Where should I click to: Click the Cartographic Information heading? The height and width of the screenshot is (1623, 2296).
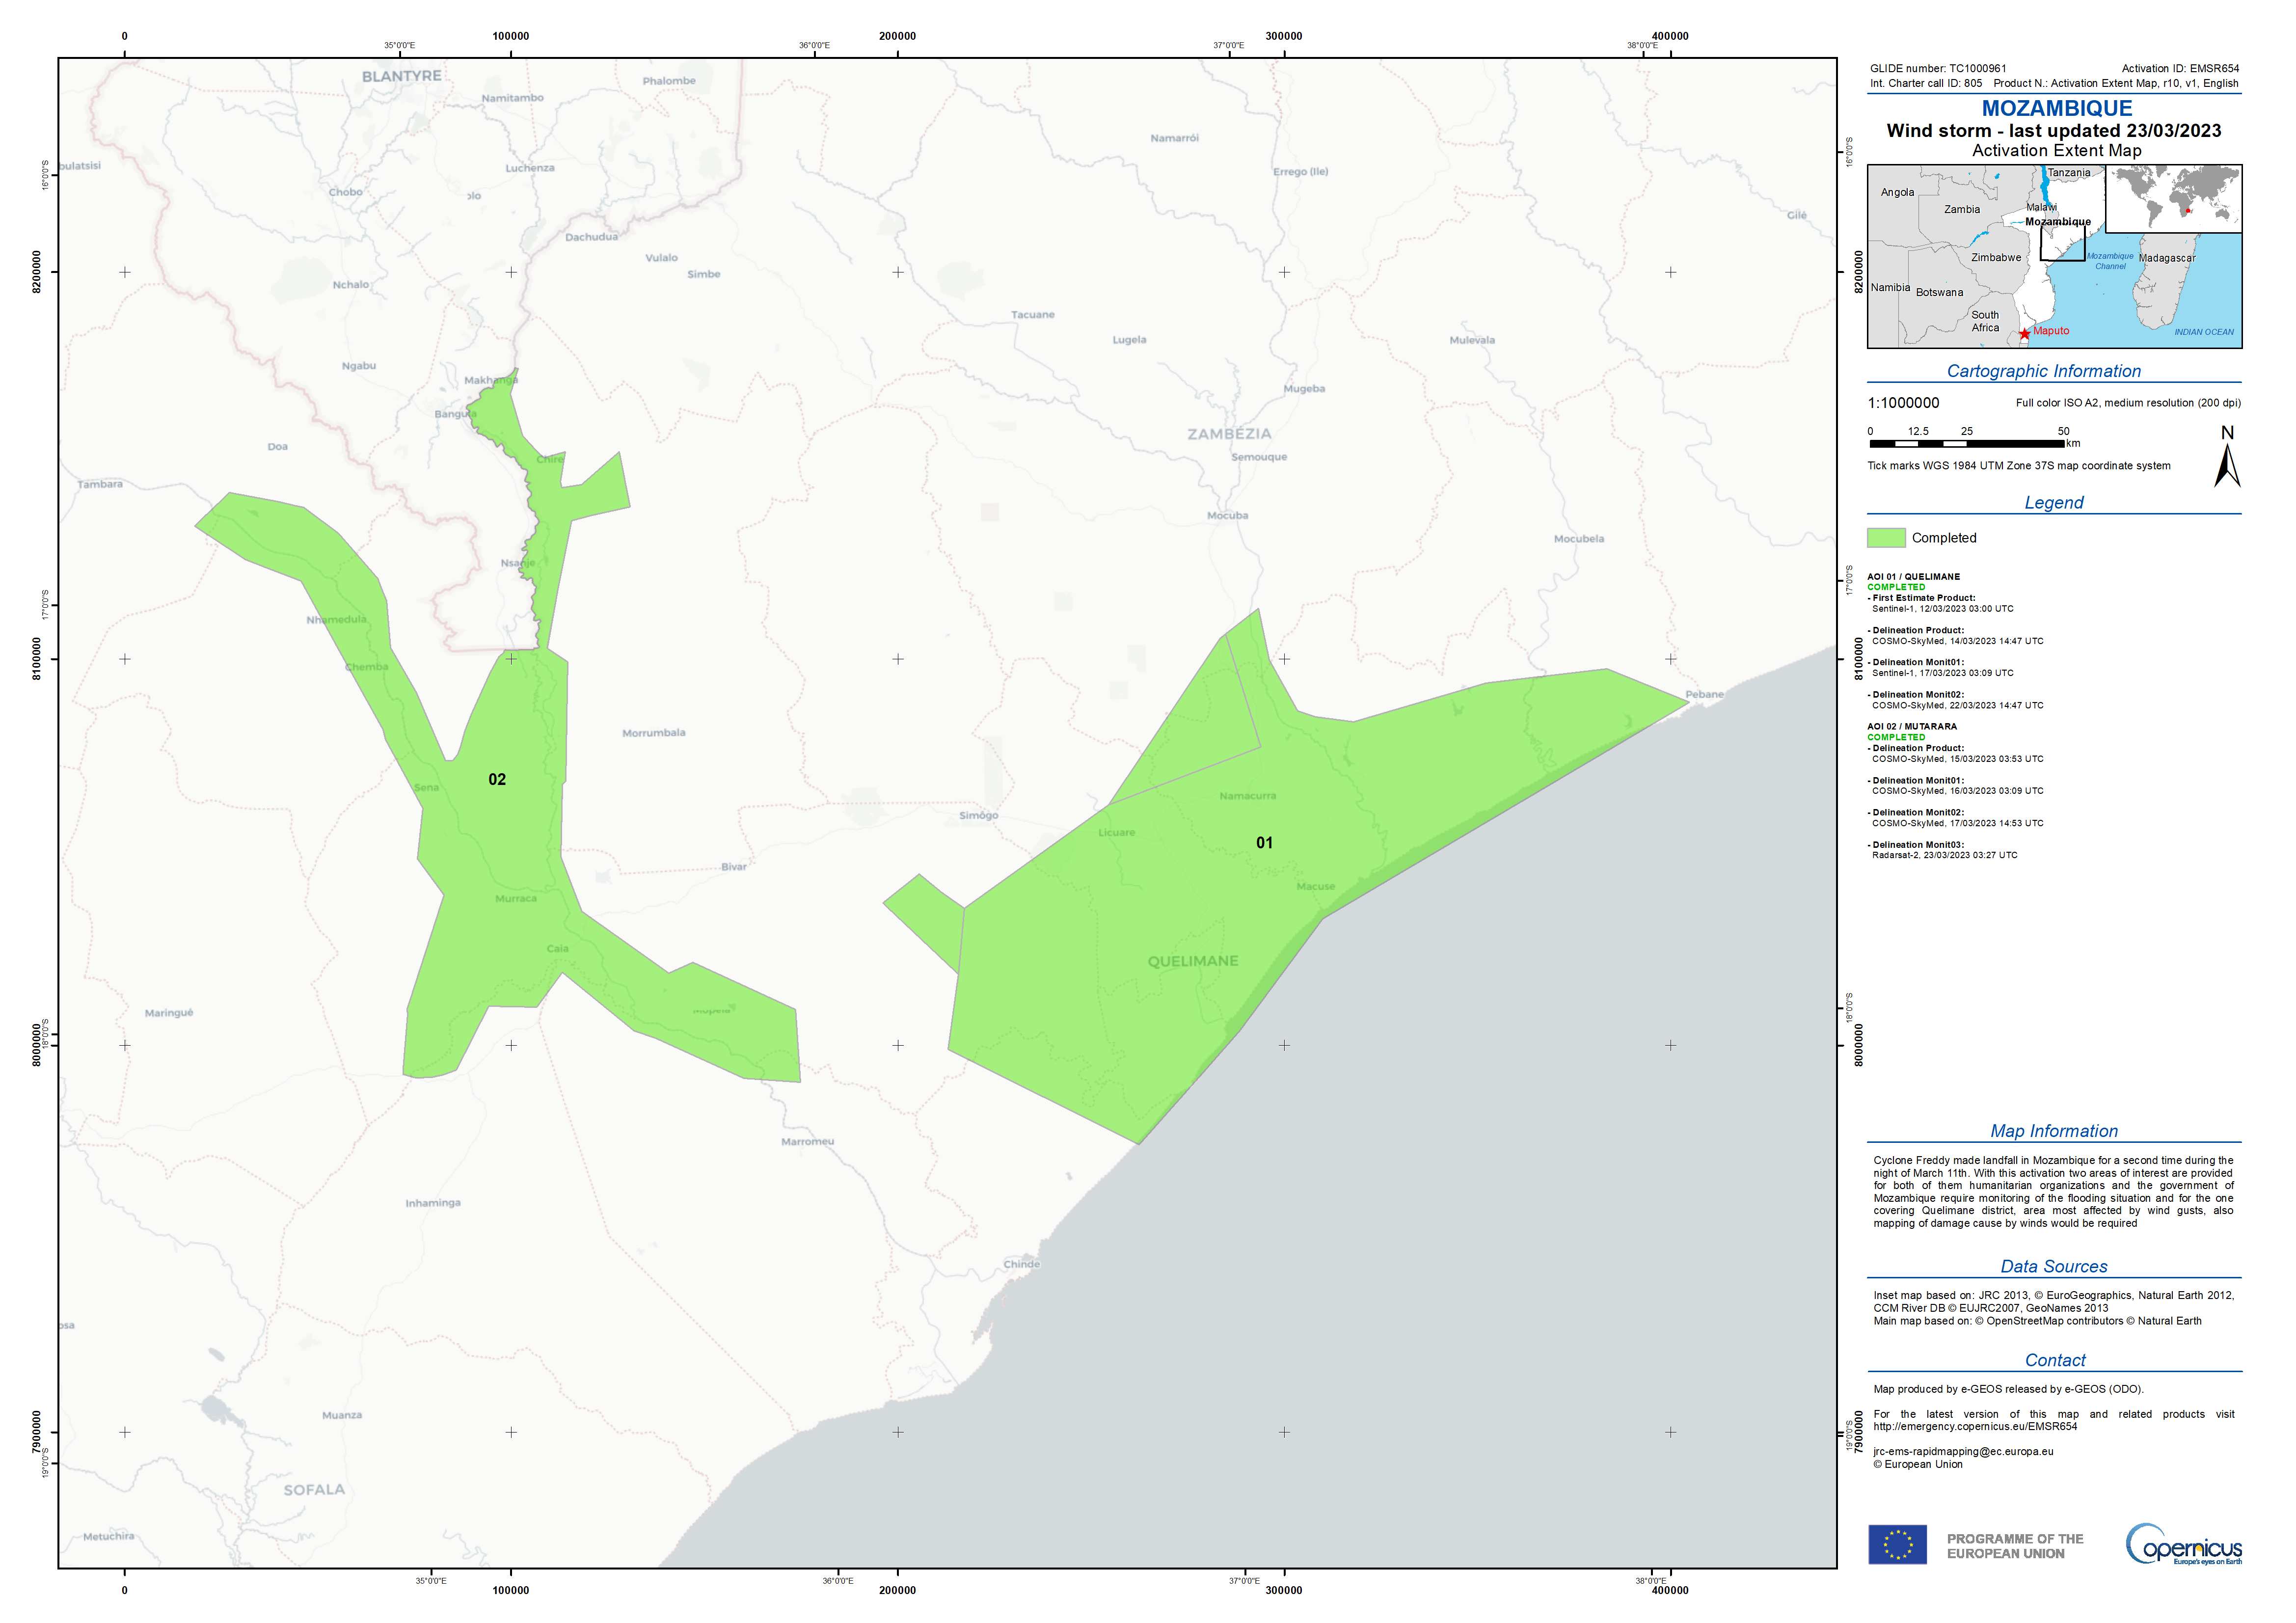(2043, 371)
